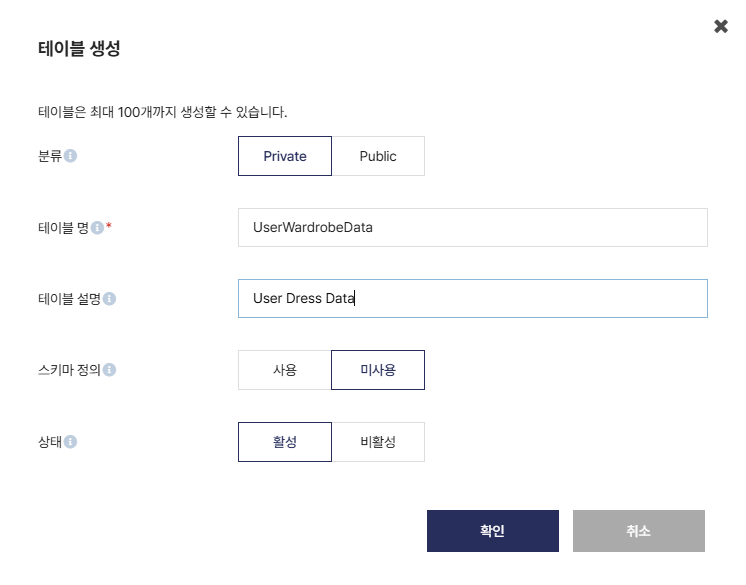Click the User Dress Data description field
Image resolution: width=746 pixels, height=585 pixels.
click(472, 298)
